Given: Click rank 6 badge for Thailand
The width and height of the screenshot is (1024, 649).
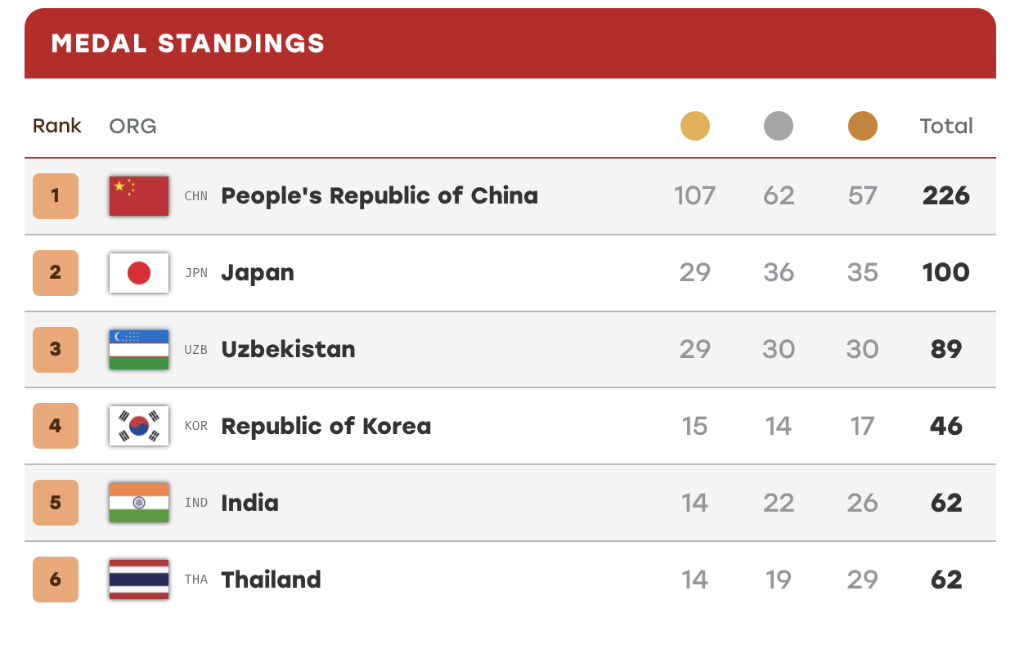Looking at the screenshot, I should (x=56, y=579).
